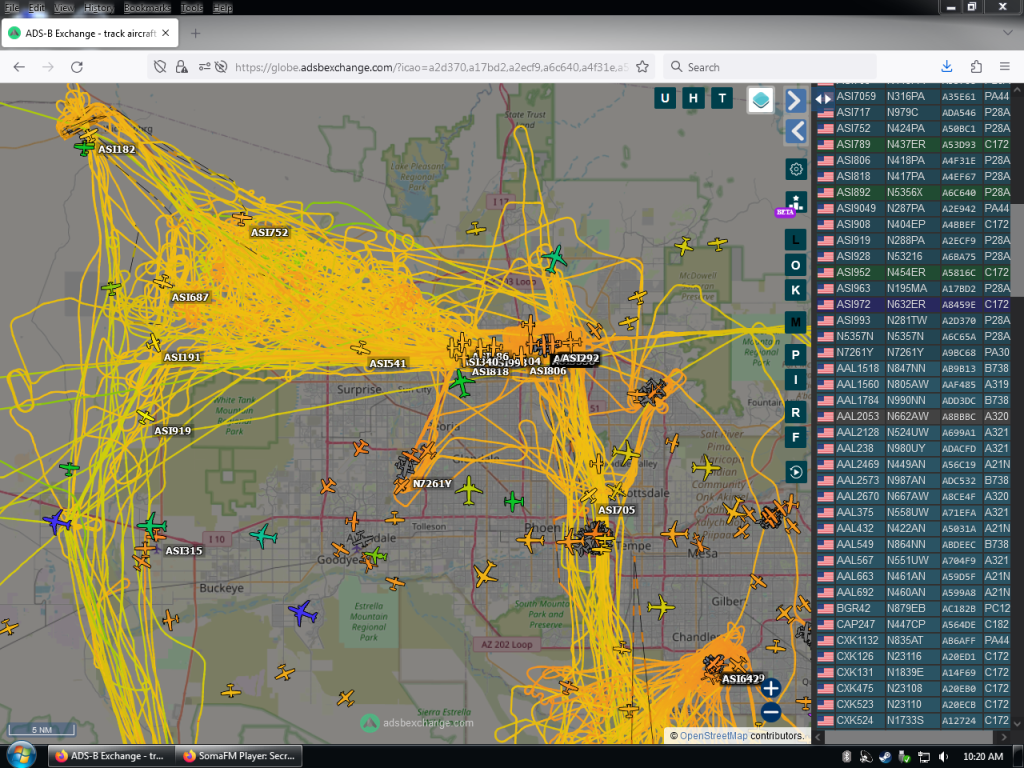Image resolution: width=1024 pixels, height=768 pixels.
Task: Open Firefox application hamburger menu
Action: pos(1005,67)
